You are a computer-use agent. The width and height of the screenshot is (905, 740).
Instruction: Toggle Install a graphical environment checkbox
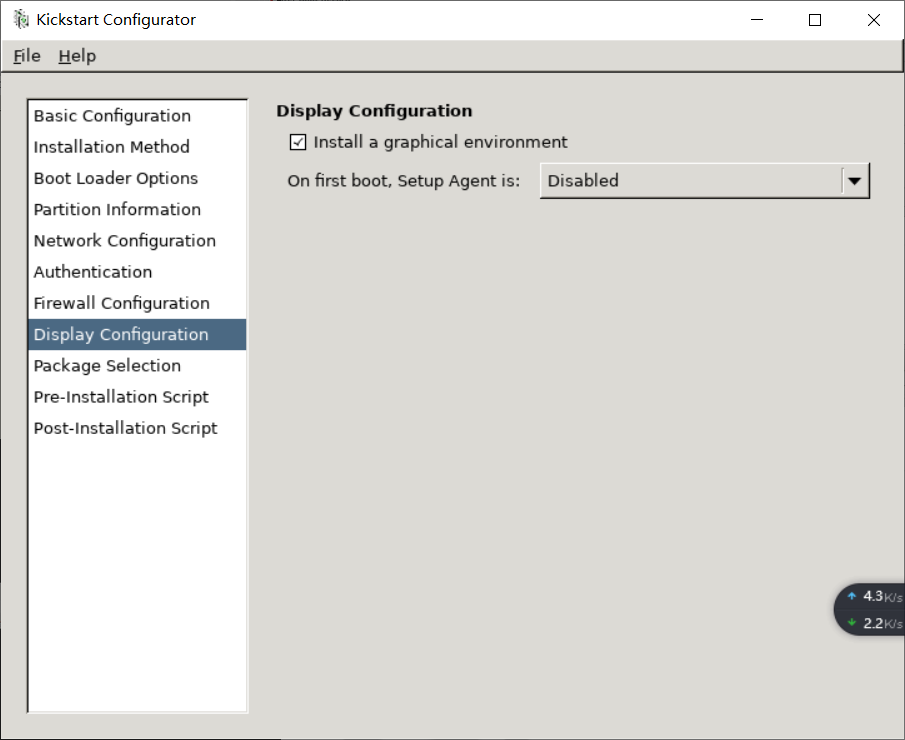point(298,142)
